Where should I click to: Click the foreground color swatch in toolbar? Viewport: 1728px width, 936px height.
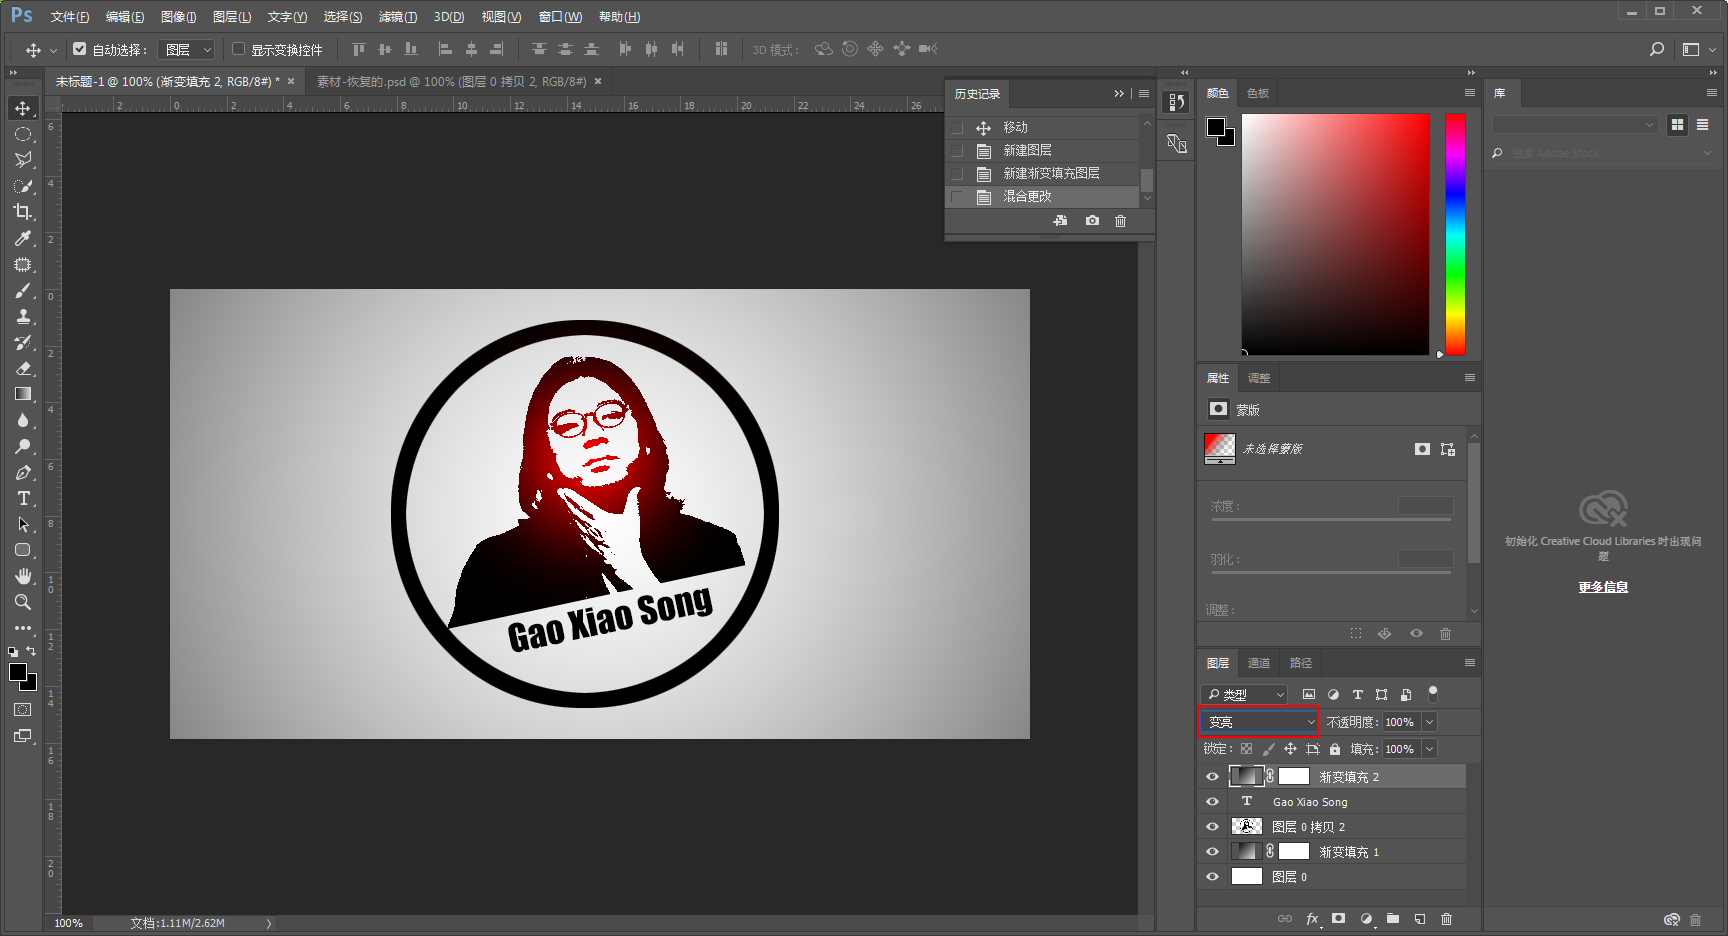pyautogui.click(x=17, y=672)
